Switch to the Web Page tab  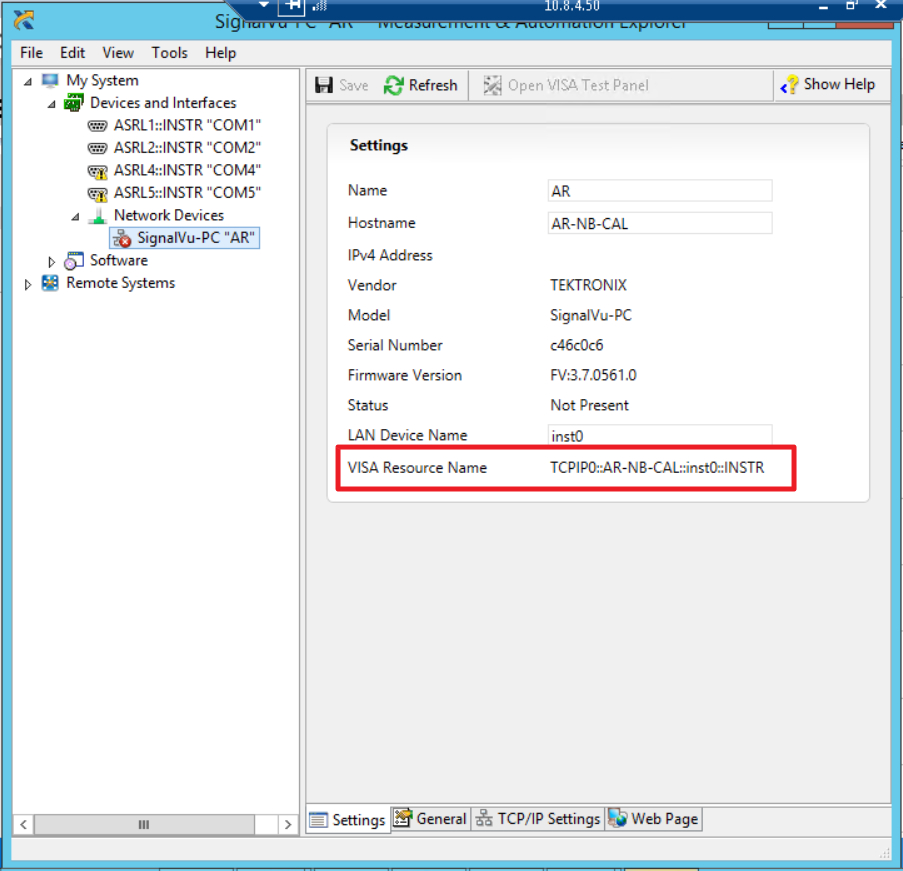click(x=654, y=819)
